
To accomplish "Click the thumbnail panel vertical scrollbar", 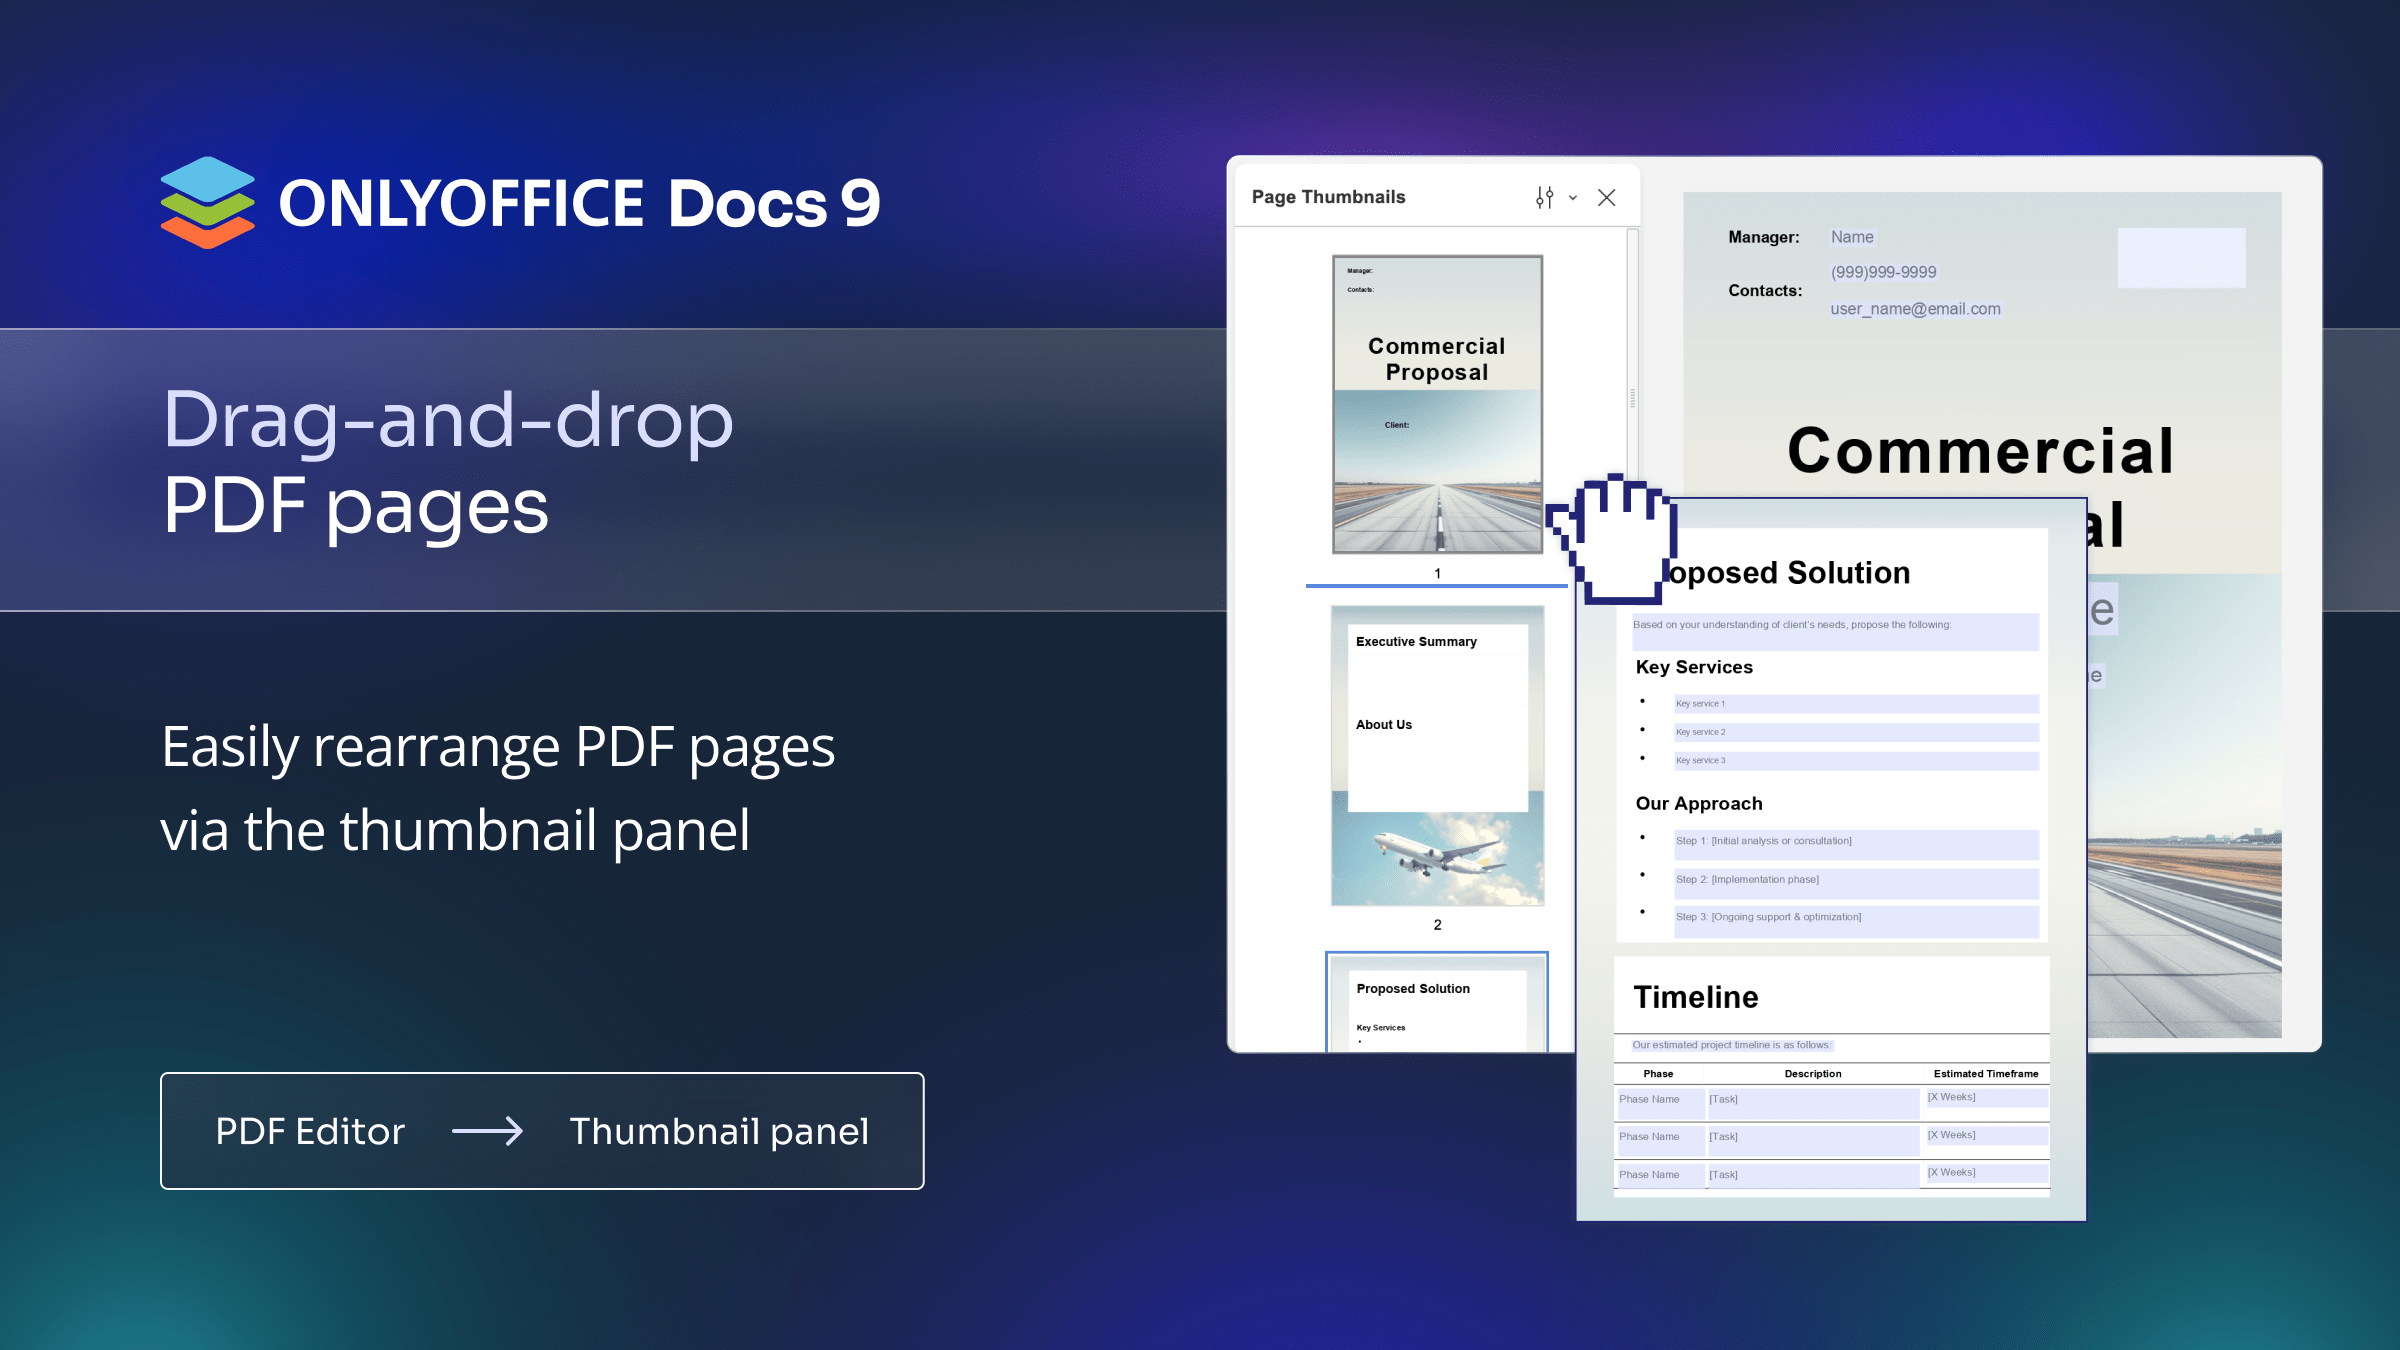I will [x=1632, y=398].
